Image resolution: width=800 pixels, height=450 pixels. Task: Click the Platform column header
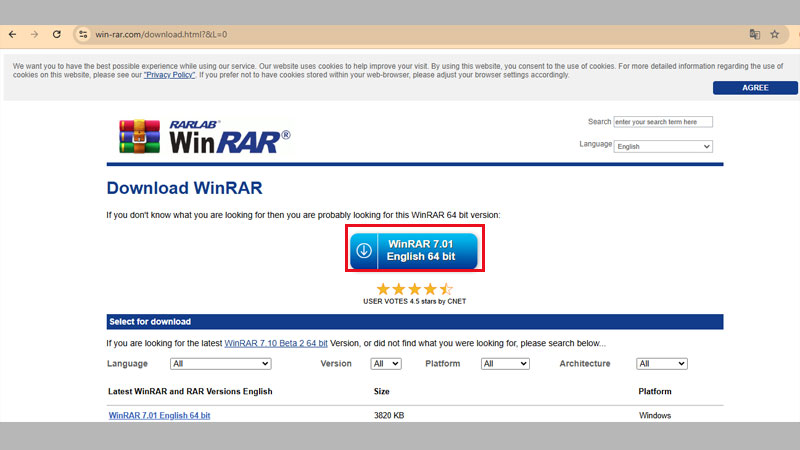[655, 391]
